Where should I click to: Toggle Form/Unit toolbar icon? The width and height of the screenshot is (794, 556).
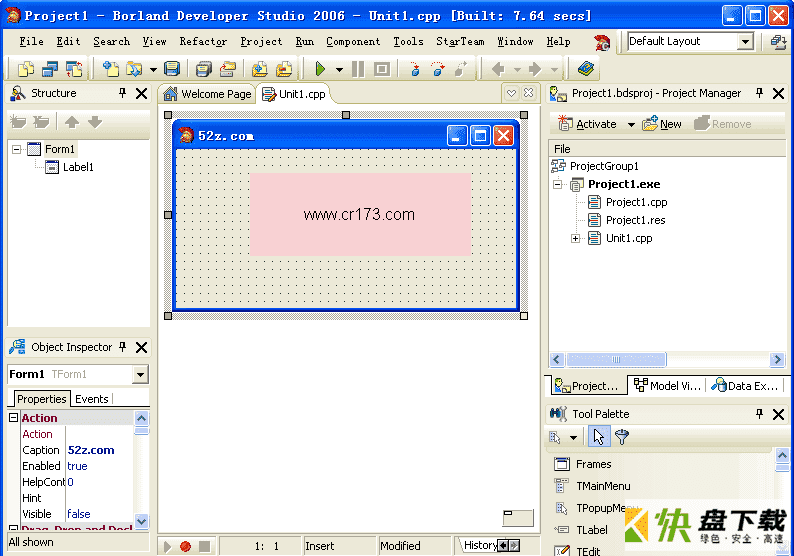coord(74,68)
